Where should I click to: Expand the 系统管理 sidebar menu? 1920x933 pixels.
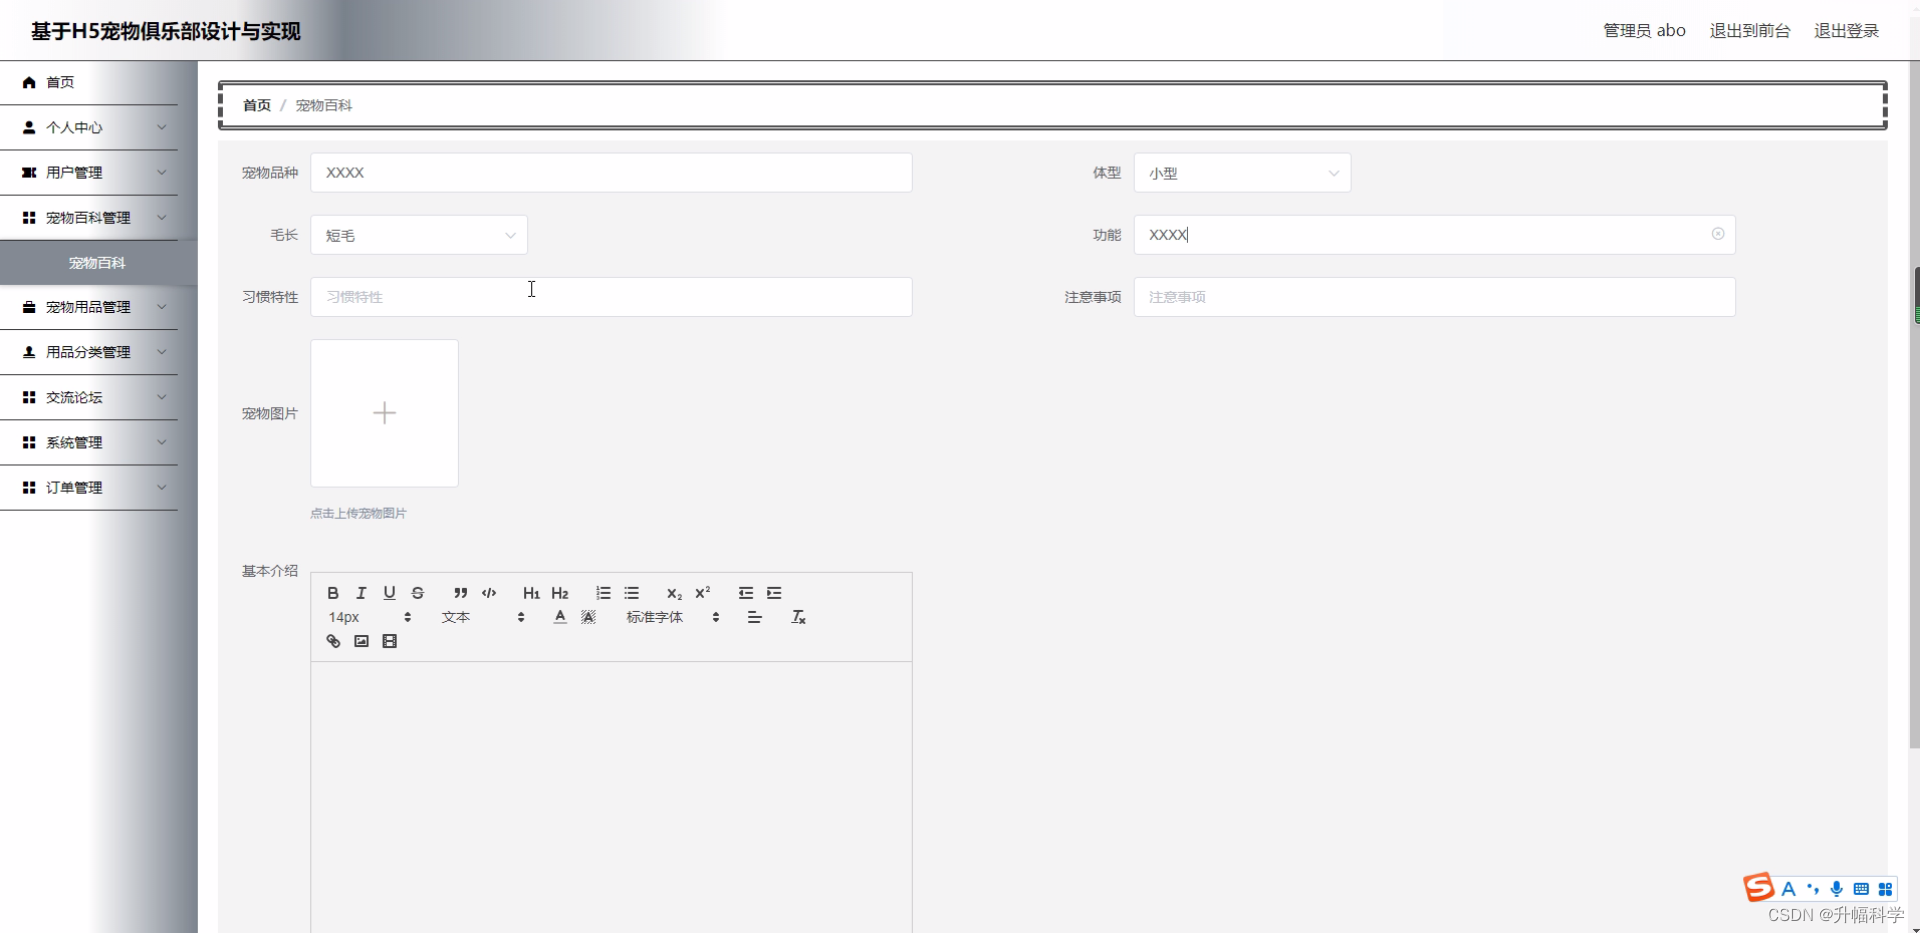coord(88,442)
